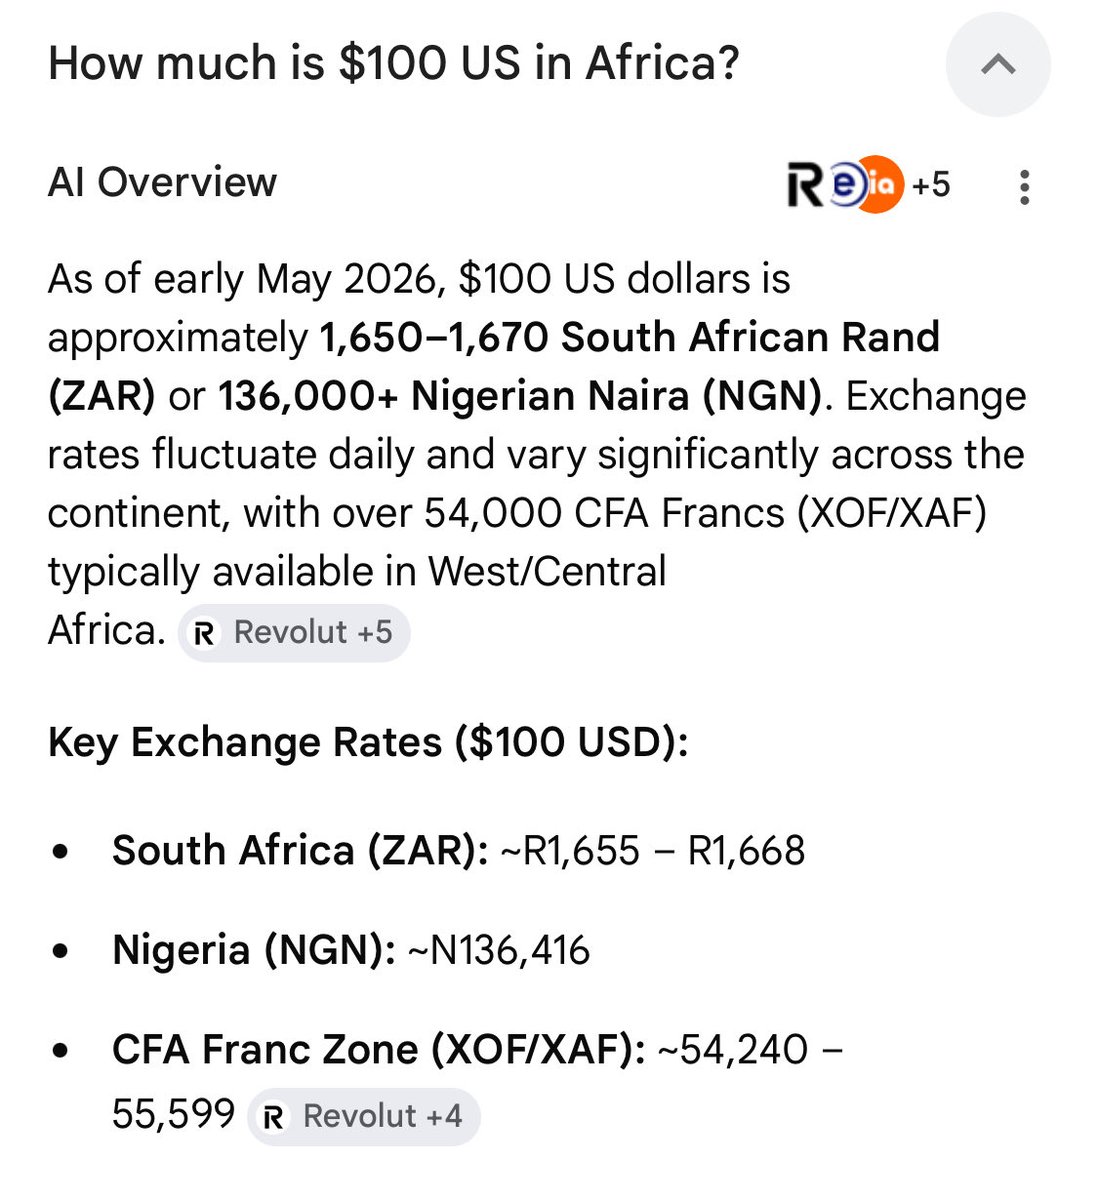Click the blue 'e' source icon

click(843, 185)
